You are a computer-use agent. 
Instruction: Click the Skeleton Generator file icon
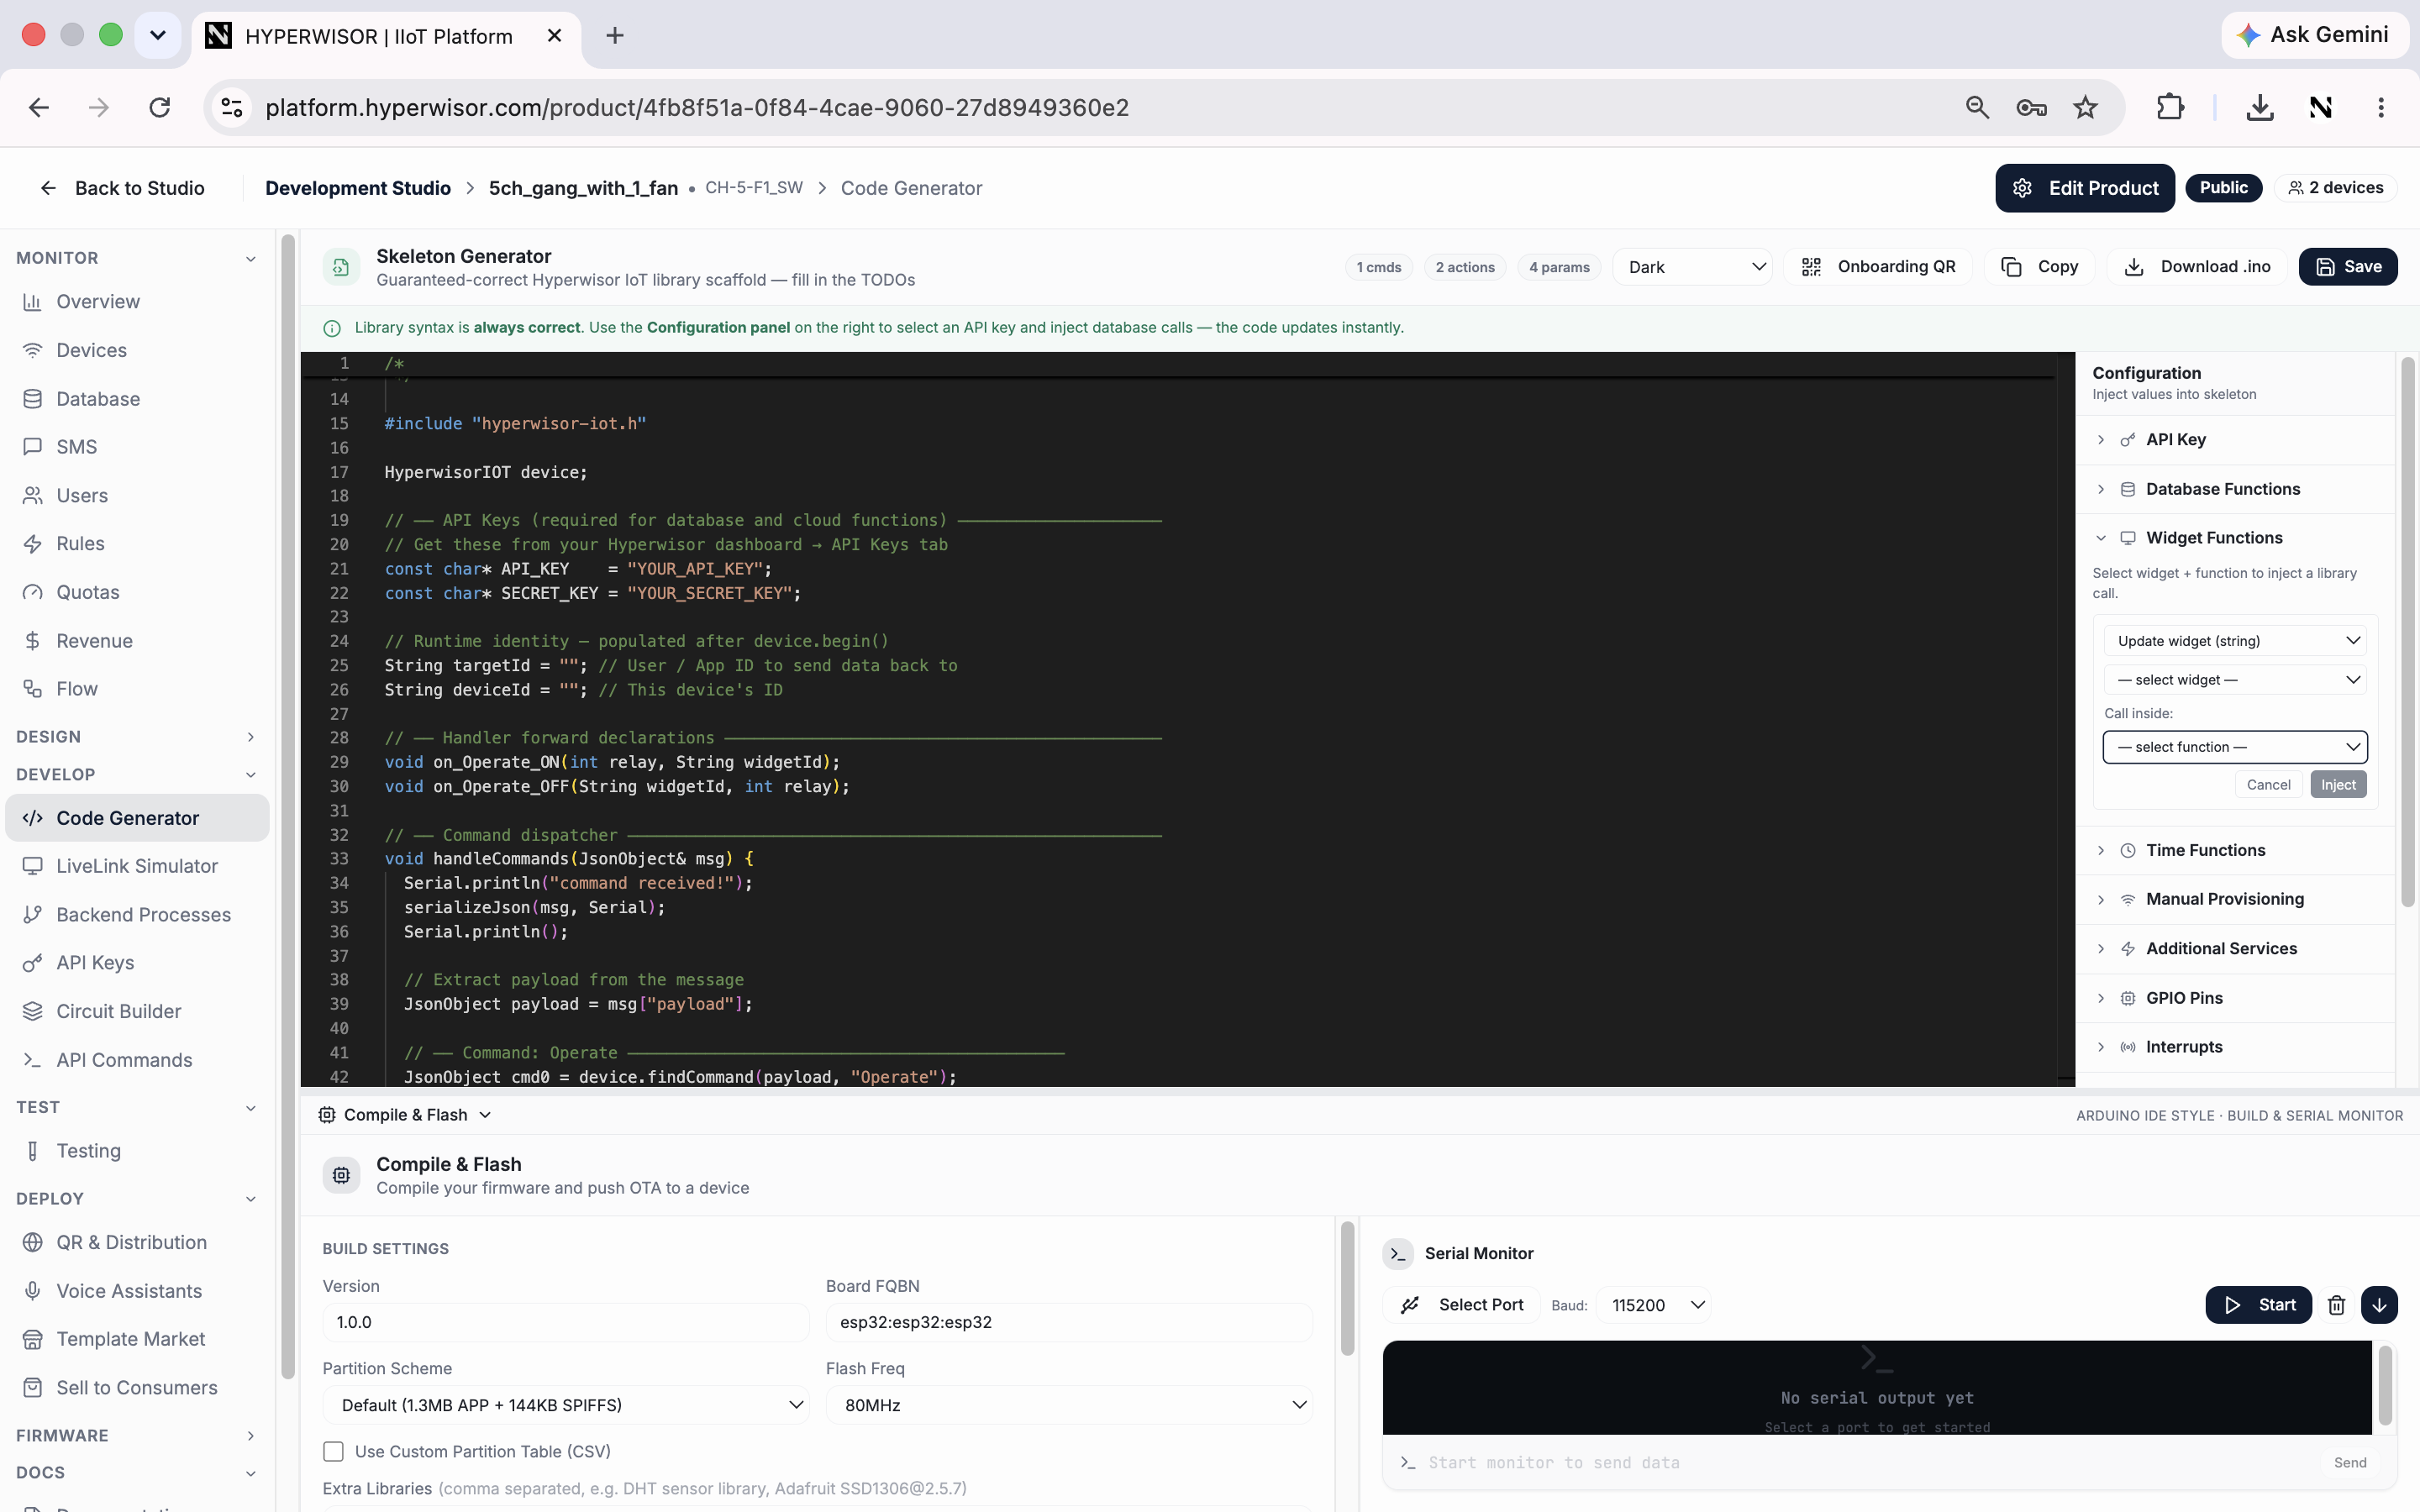click(x=341, y=267)
